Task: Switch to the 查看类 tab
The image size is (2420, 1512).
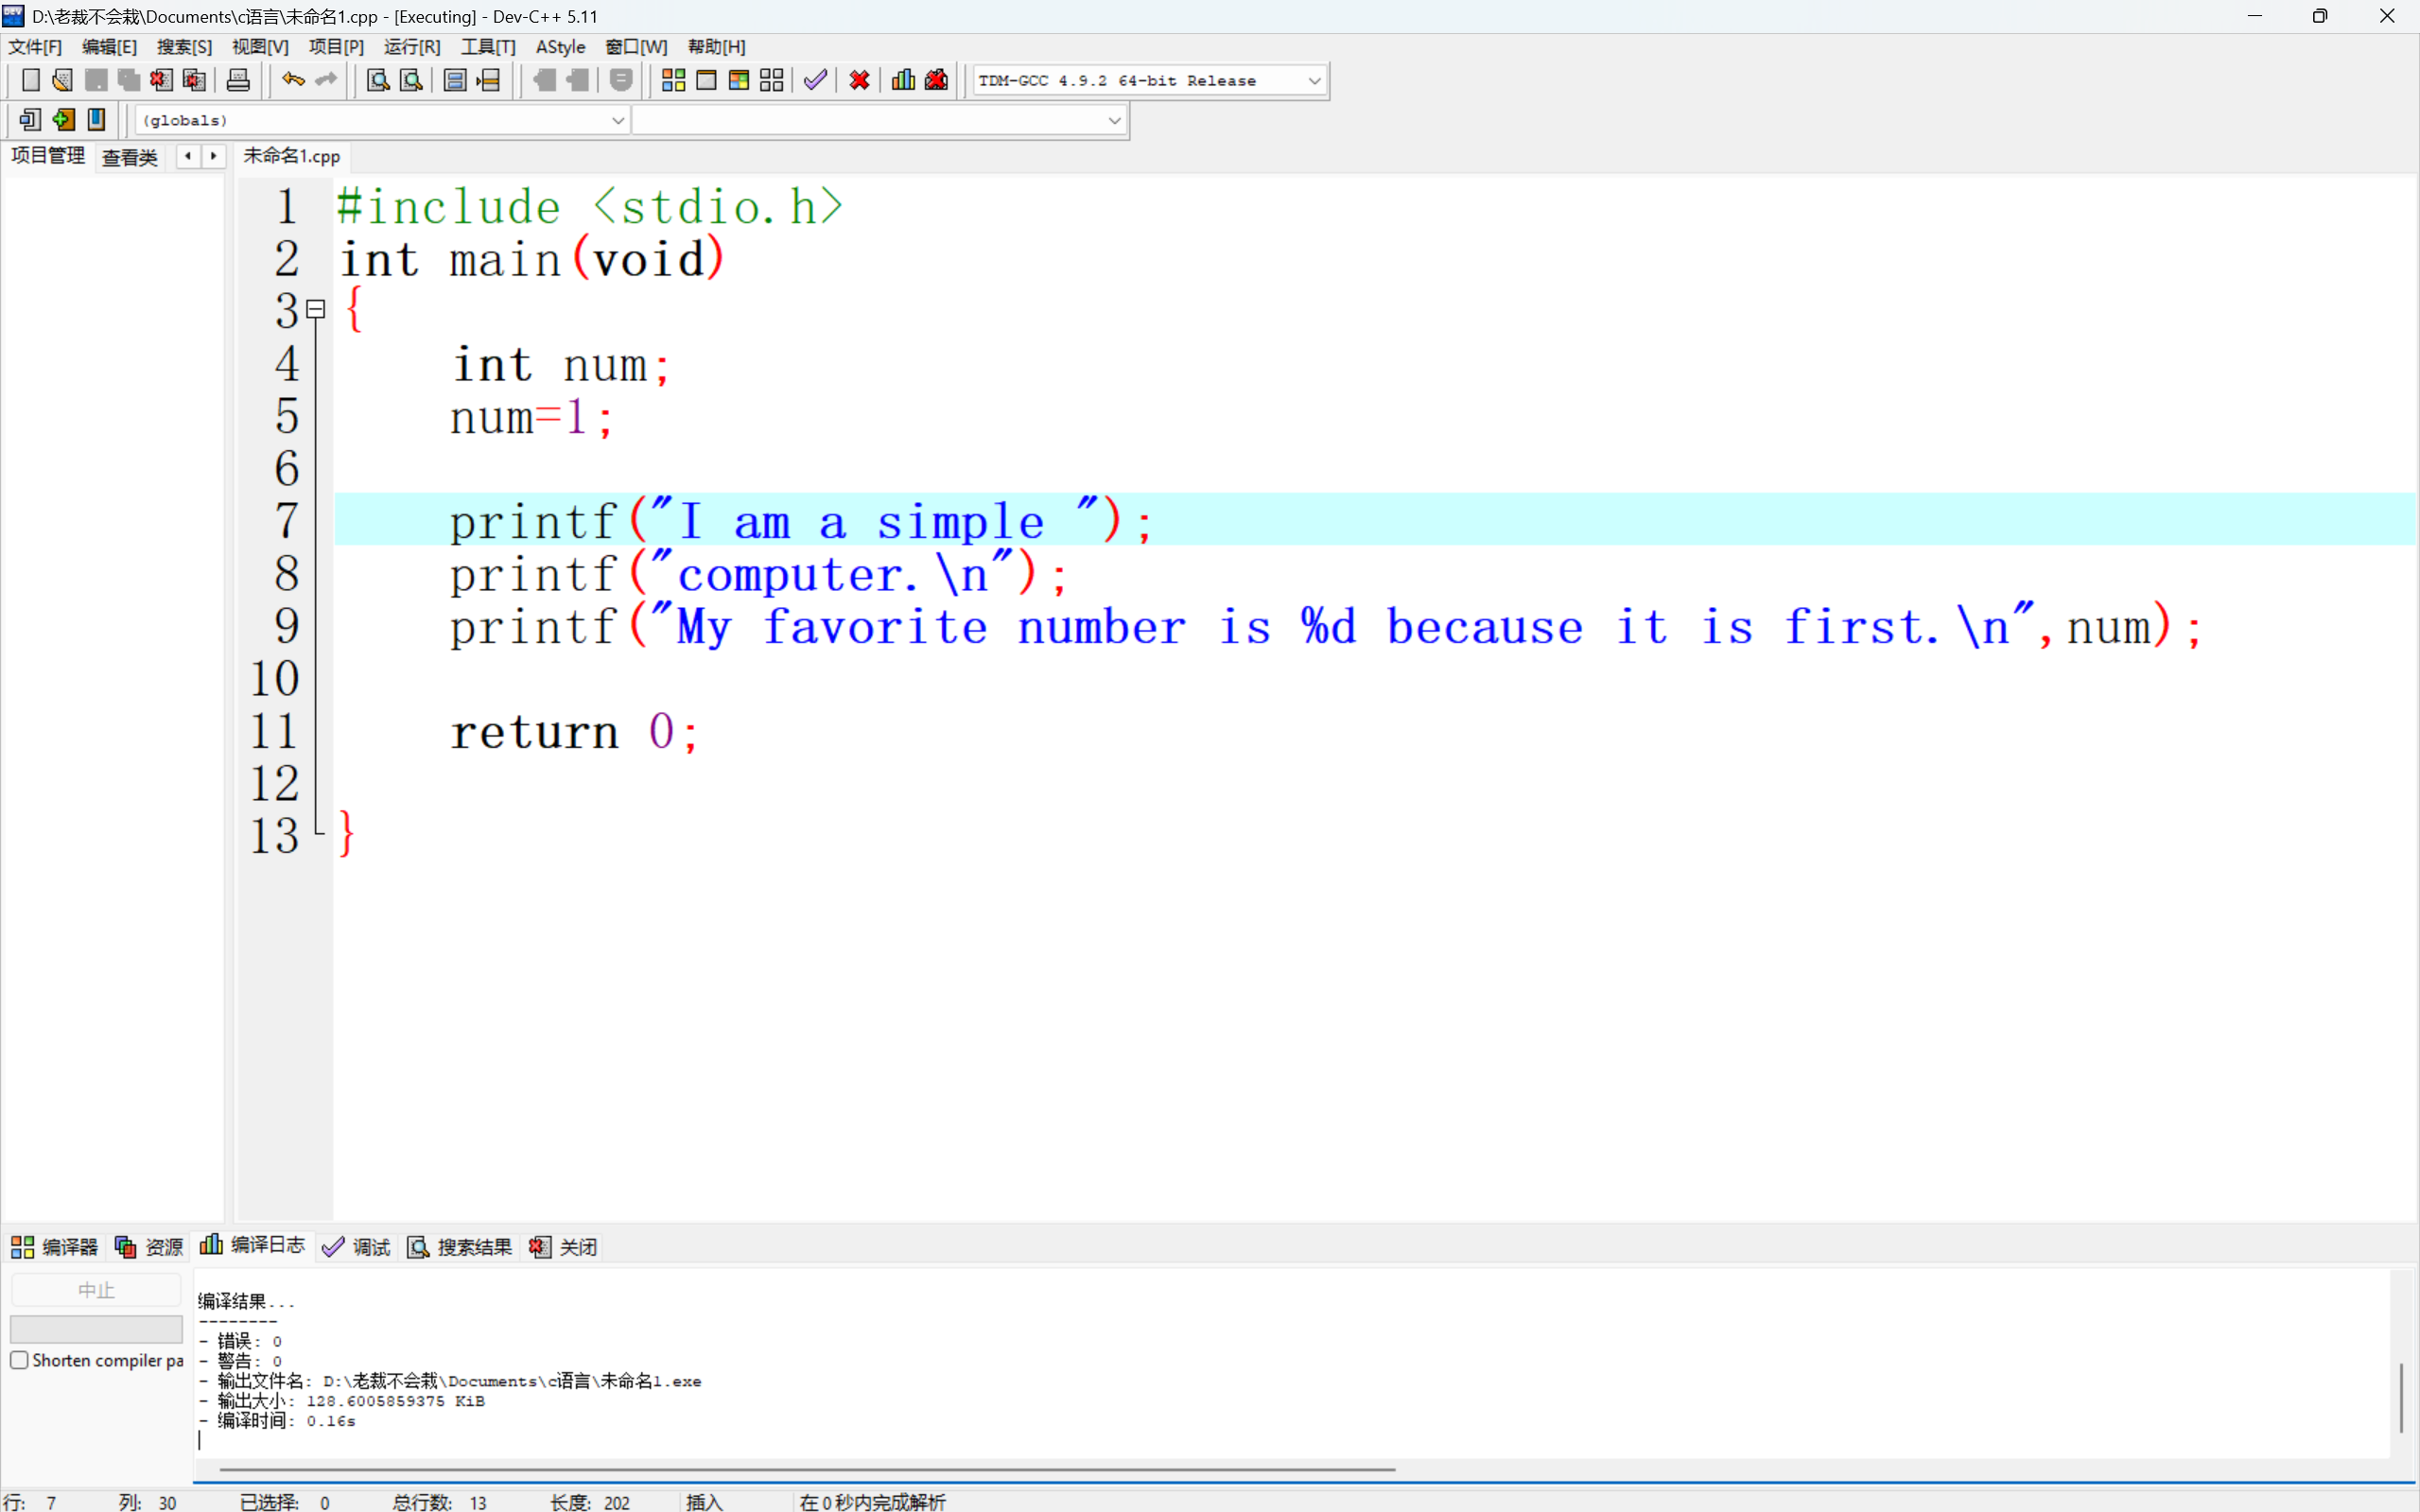Action: 130,157
